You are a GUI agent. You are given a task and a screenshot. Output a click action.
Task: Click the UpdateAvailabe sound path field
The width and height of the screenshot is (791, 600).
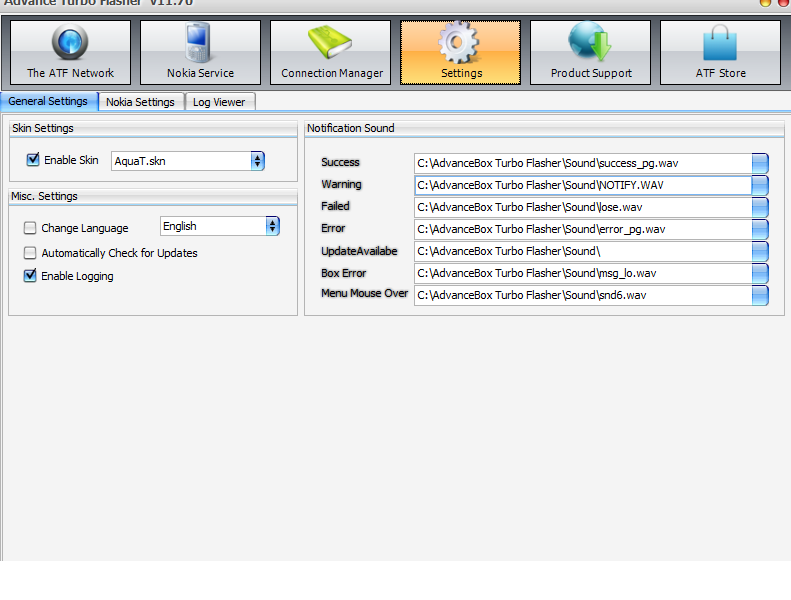pyautogui.click(x=583, y=251)
